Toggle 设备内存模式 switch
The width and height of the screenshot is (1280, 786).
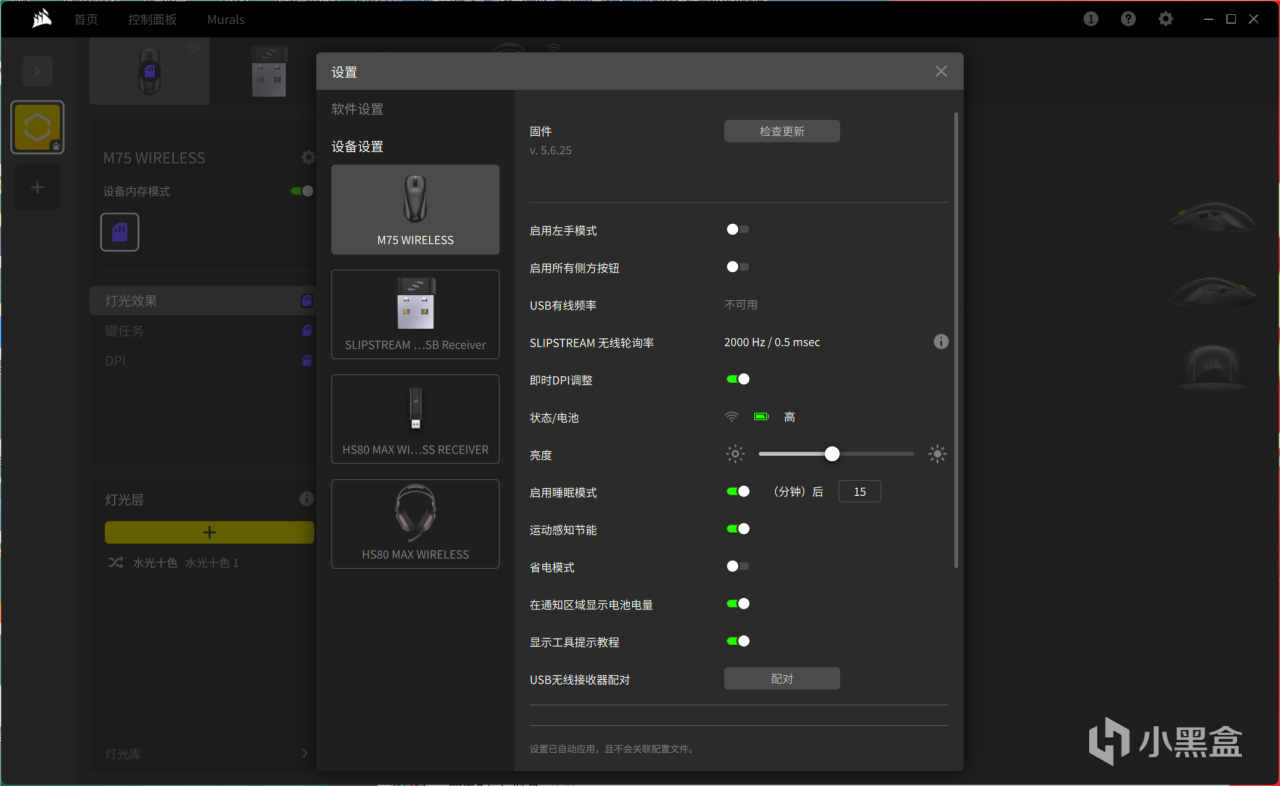point(302,191)
